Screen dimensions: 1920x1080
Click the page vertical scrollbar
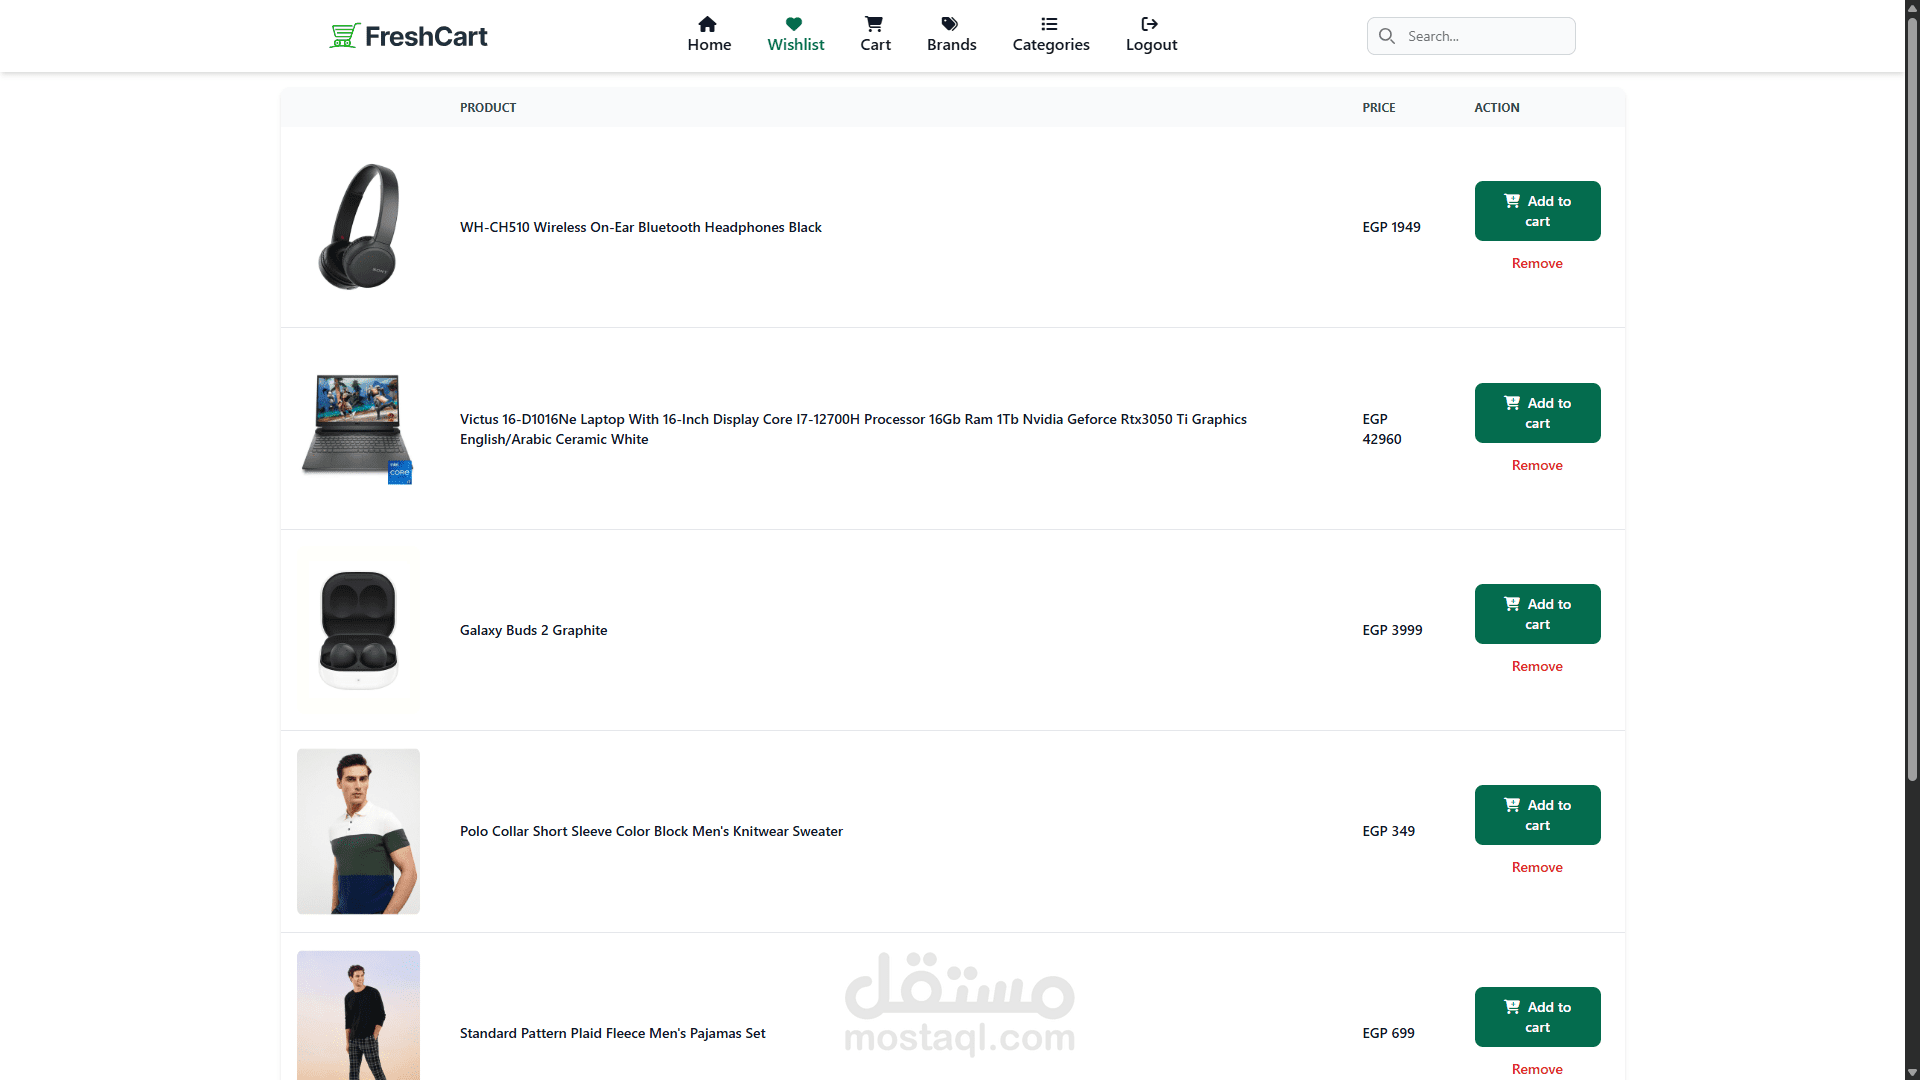pyautogui.click(x=1912, y=400)
